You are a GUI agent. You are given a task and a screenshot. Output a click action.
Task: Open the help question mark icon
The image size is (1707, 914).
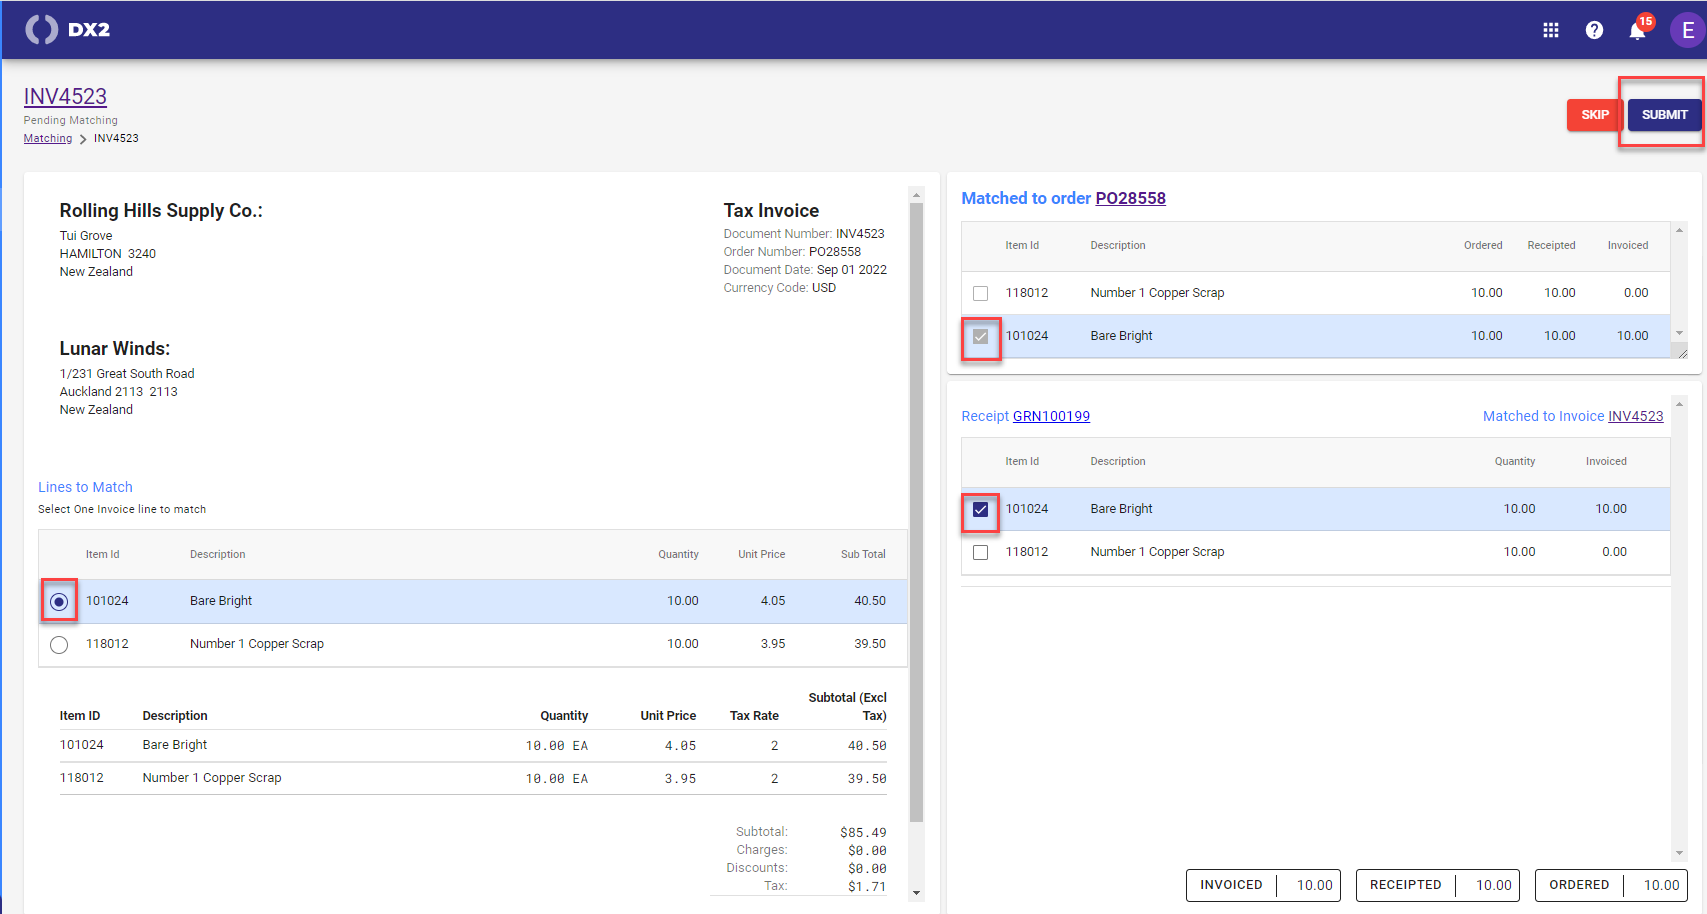click(1594, 30)
